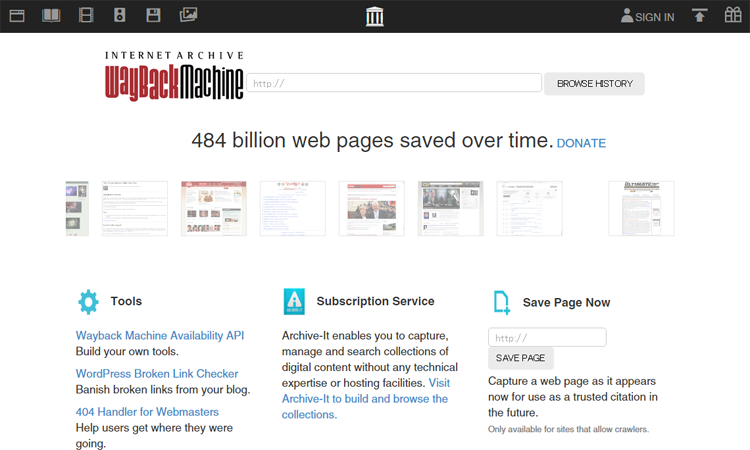Open the rightmost dense text page thumbnail
The image size is (750, 450).
(x=641, y=209)
